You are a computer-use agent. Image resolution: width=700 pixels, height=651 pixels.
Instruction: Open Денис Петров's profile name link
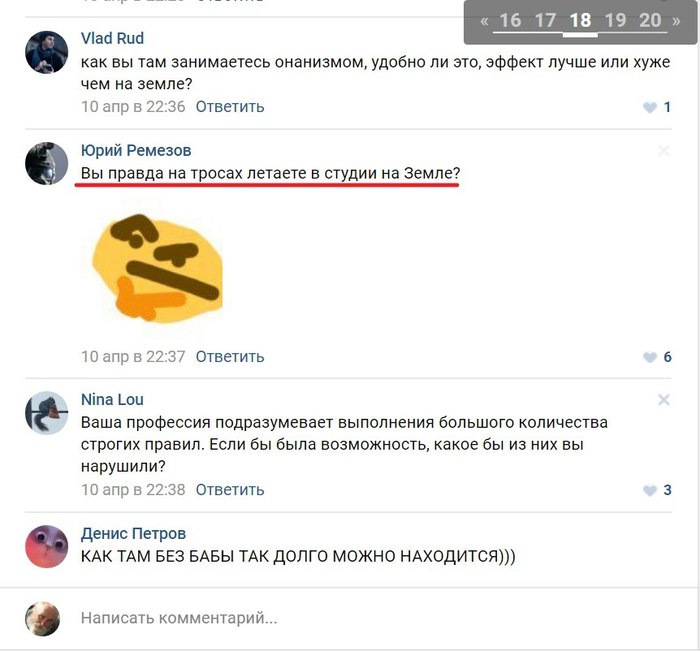click(133, 534)
